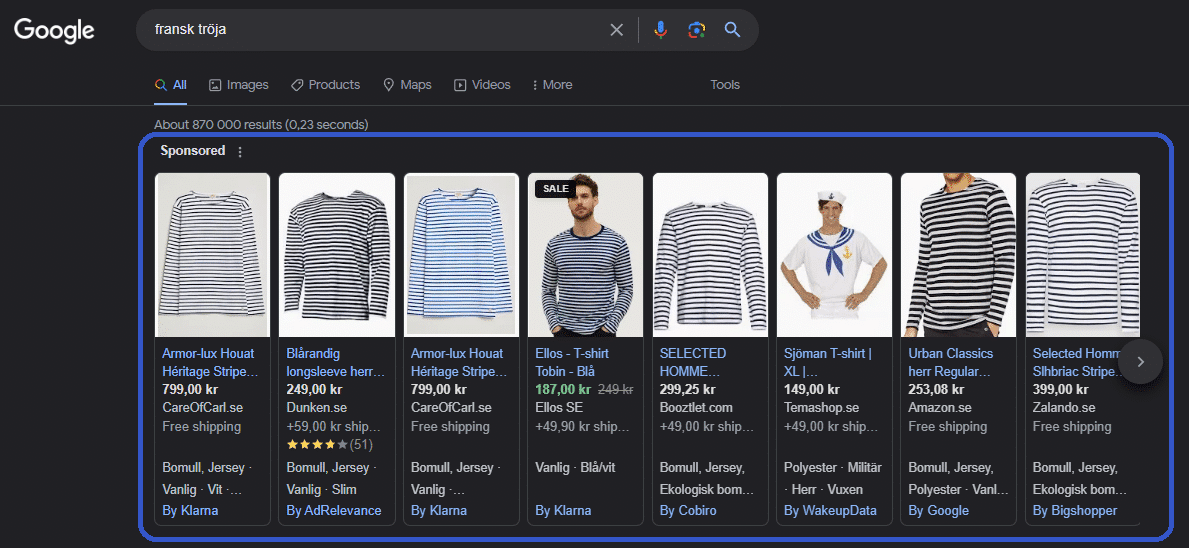Open Google Lens image search
Screen dimensions: 1189x548
coord(696,30)
